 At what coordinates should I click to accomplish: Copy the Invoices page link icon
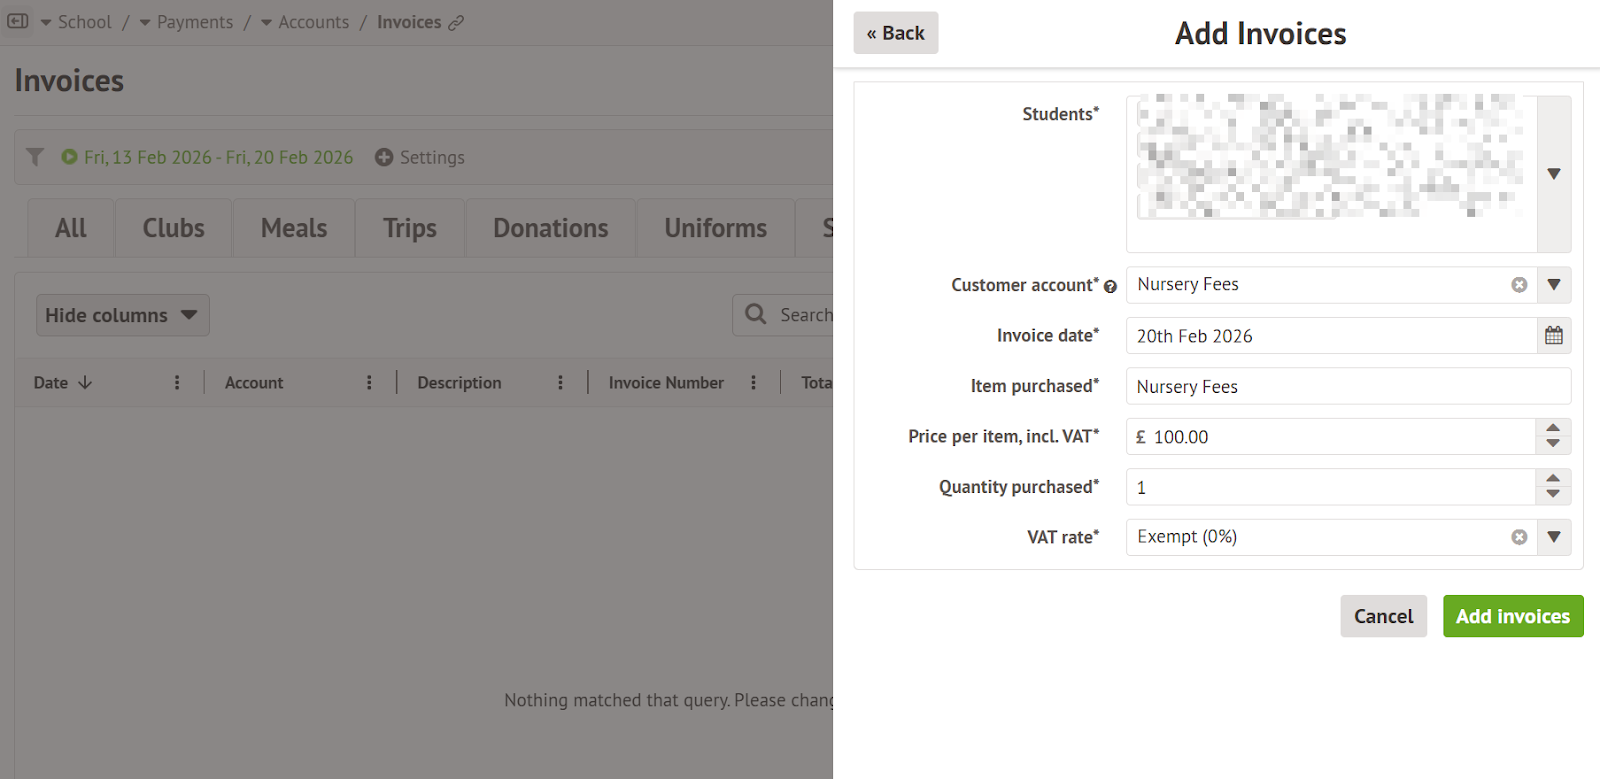click(456, 23)
